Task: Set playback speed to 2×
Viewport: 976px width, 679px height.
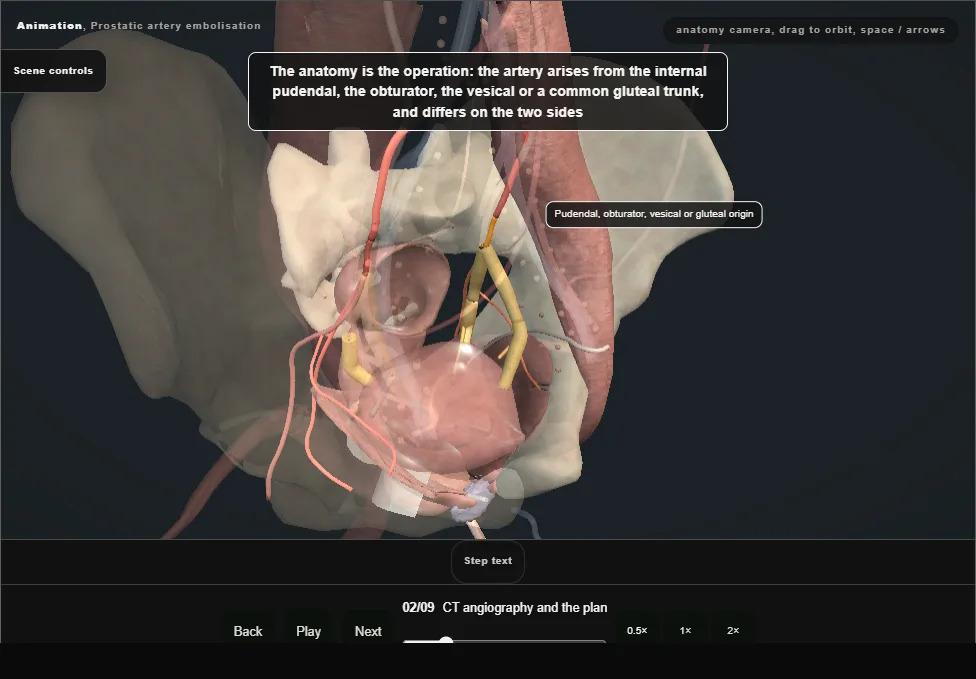Action: tap(733, 630)
